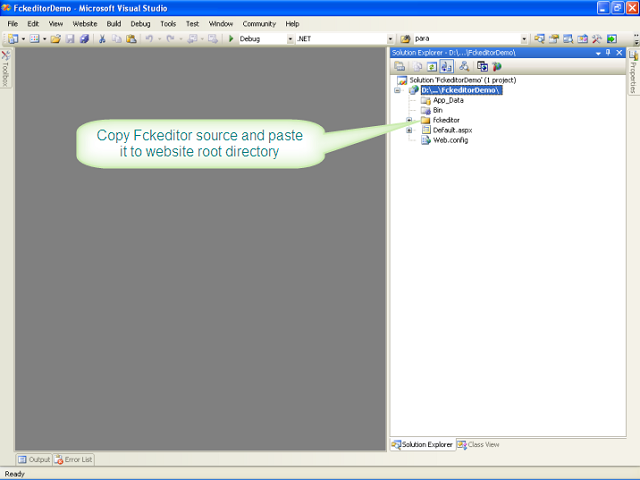Click Refresh icon in Solution Explorer toolbar

(431, 66)
